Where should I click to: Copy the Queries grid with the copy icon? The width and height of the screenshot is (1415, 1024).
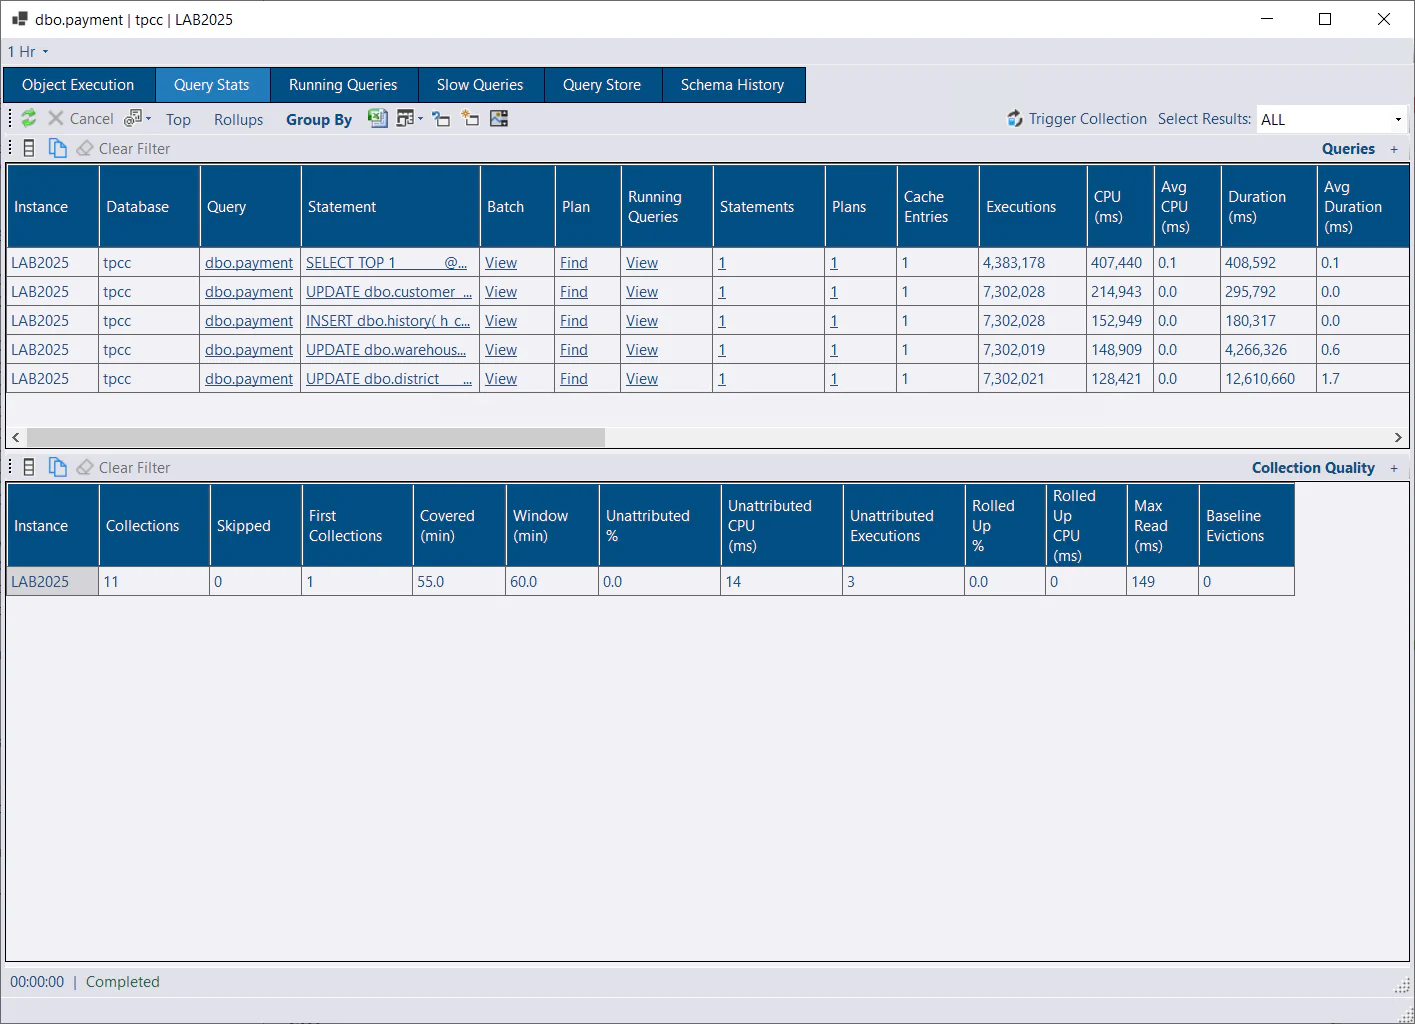[58, 148]
